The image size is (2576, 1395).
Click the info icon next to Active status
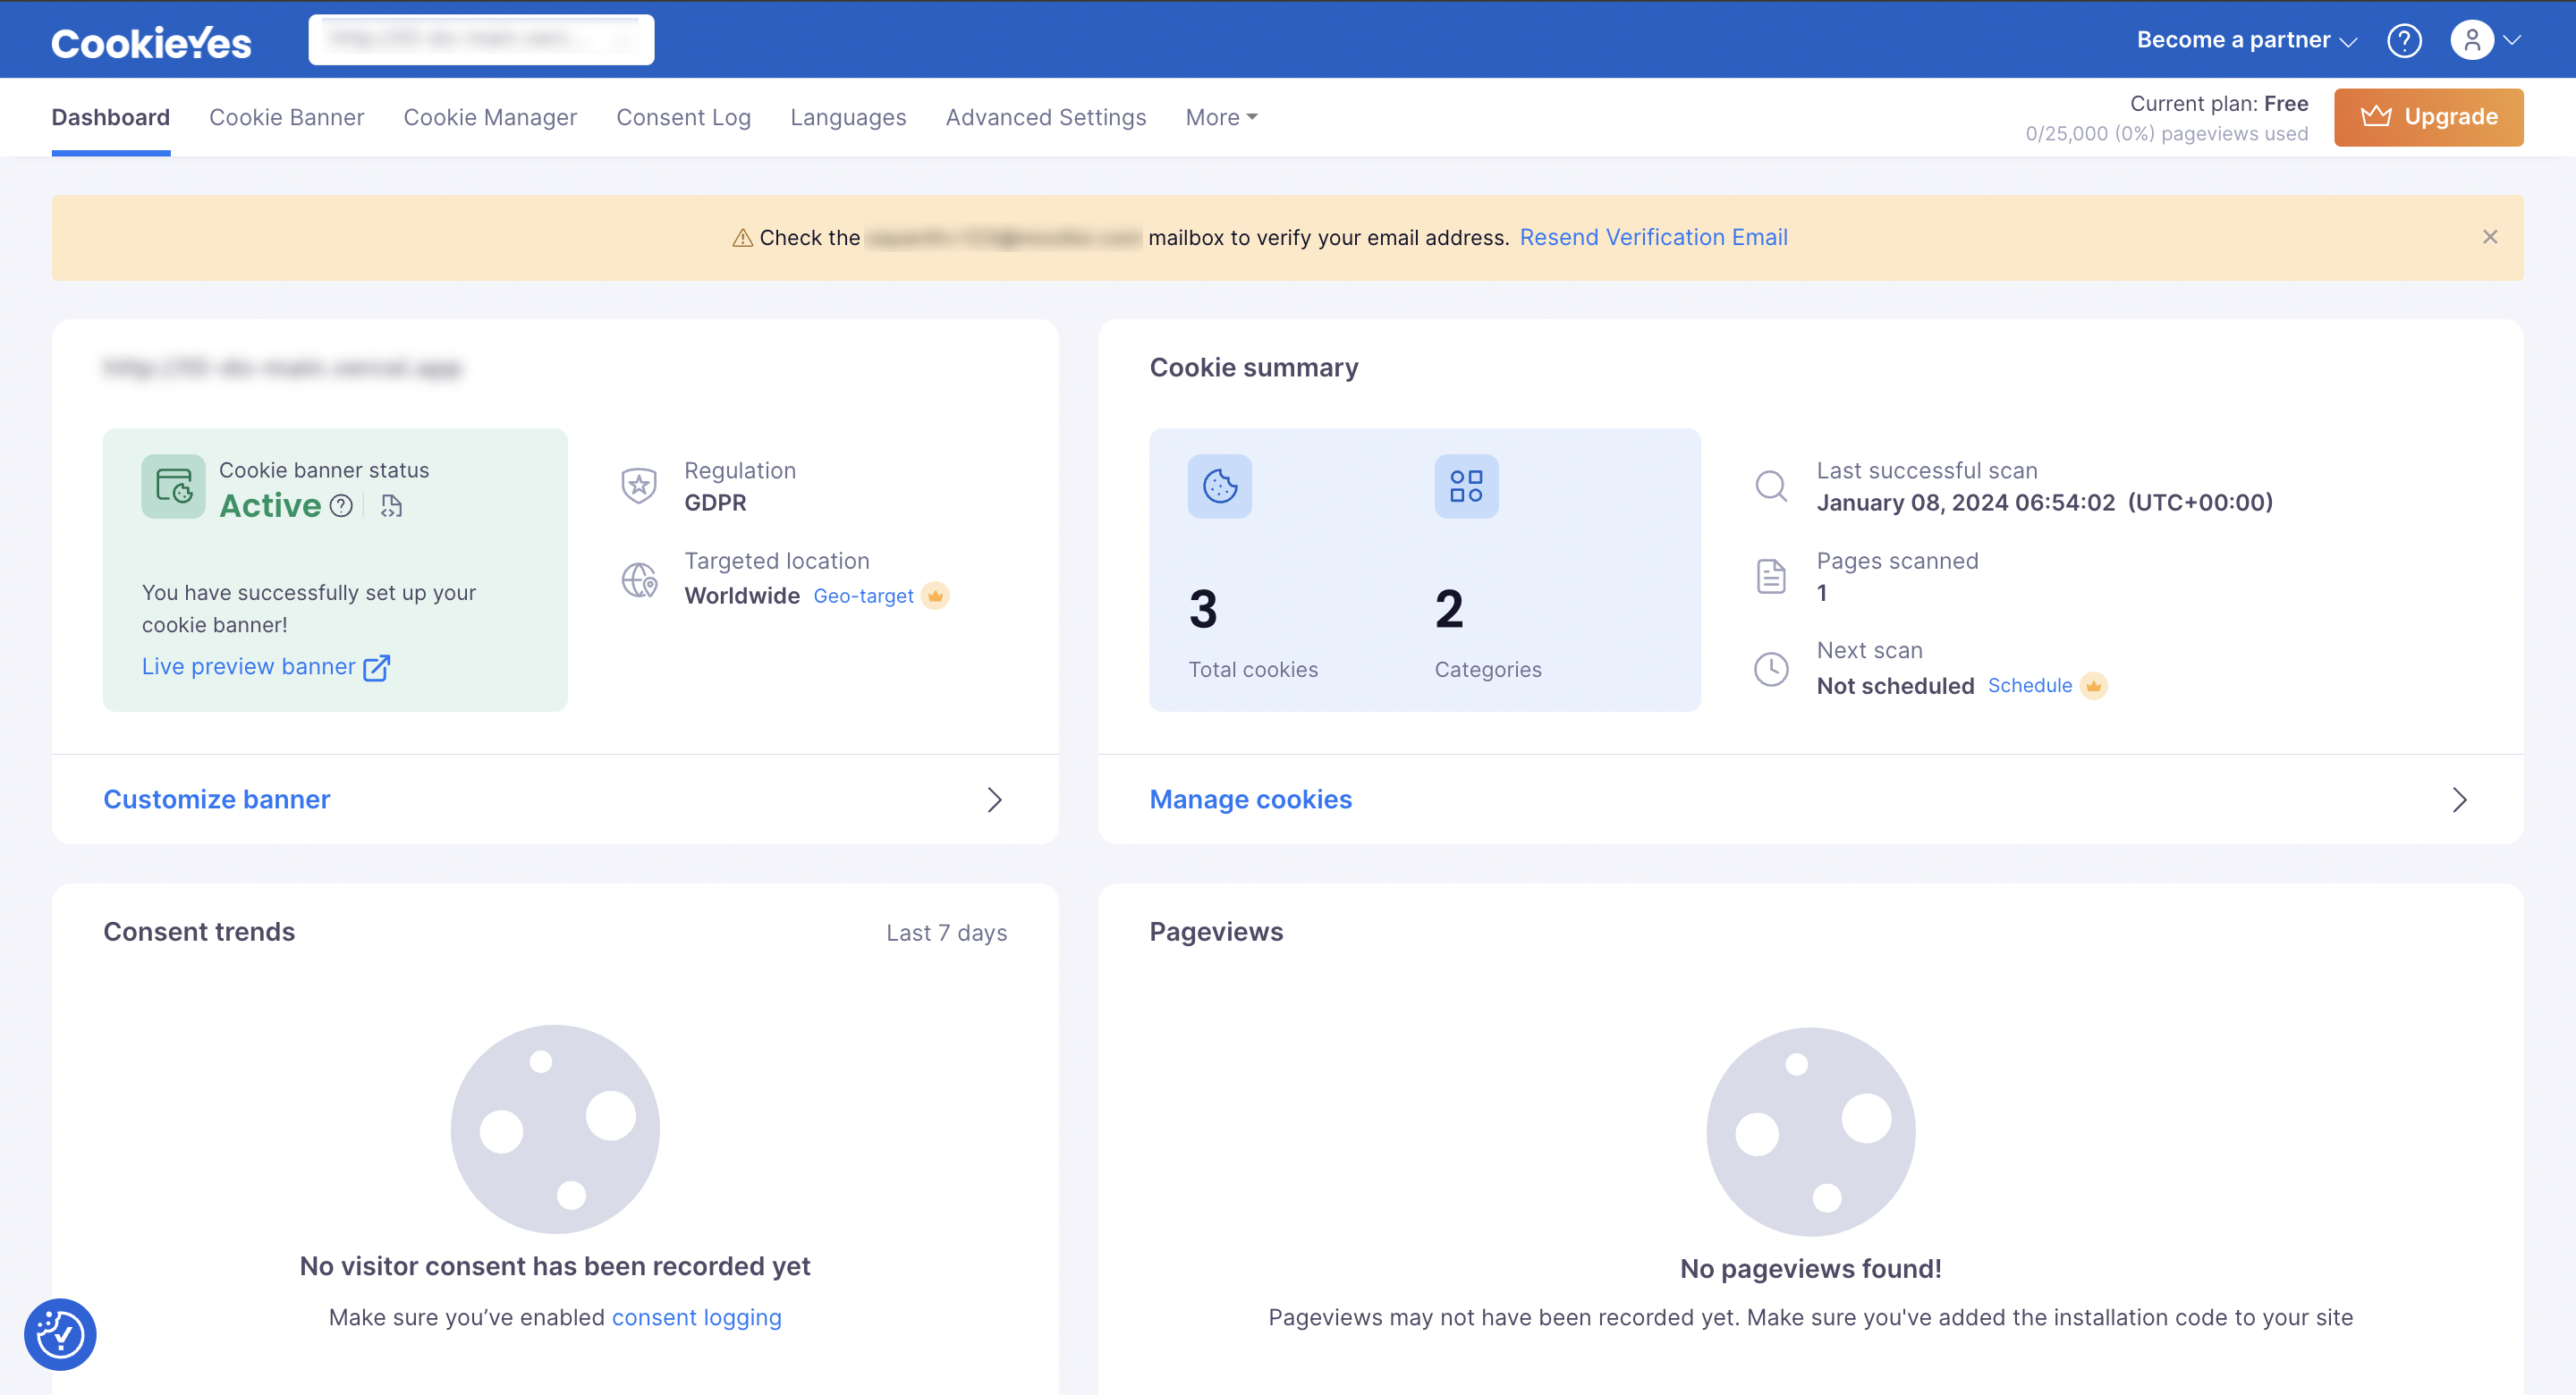click(x=341, y=506)
